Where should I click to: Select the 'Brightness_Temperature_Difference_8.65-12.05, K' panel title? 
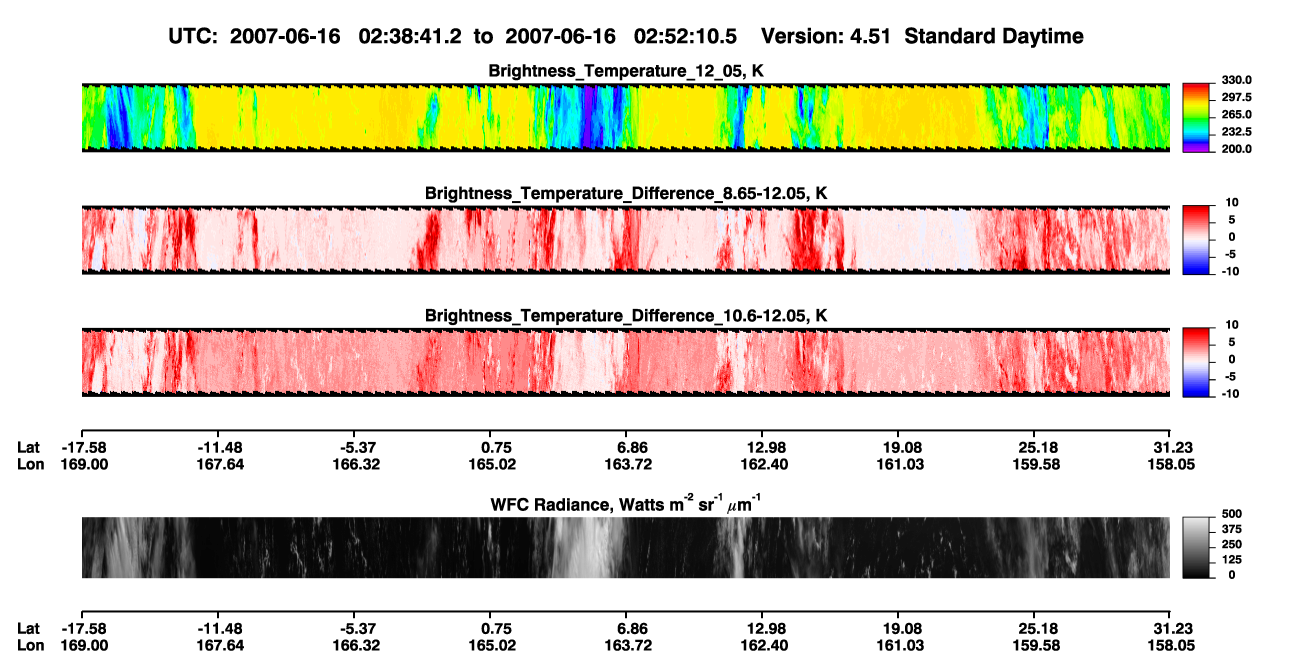(626, 193)
